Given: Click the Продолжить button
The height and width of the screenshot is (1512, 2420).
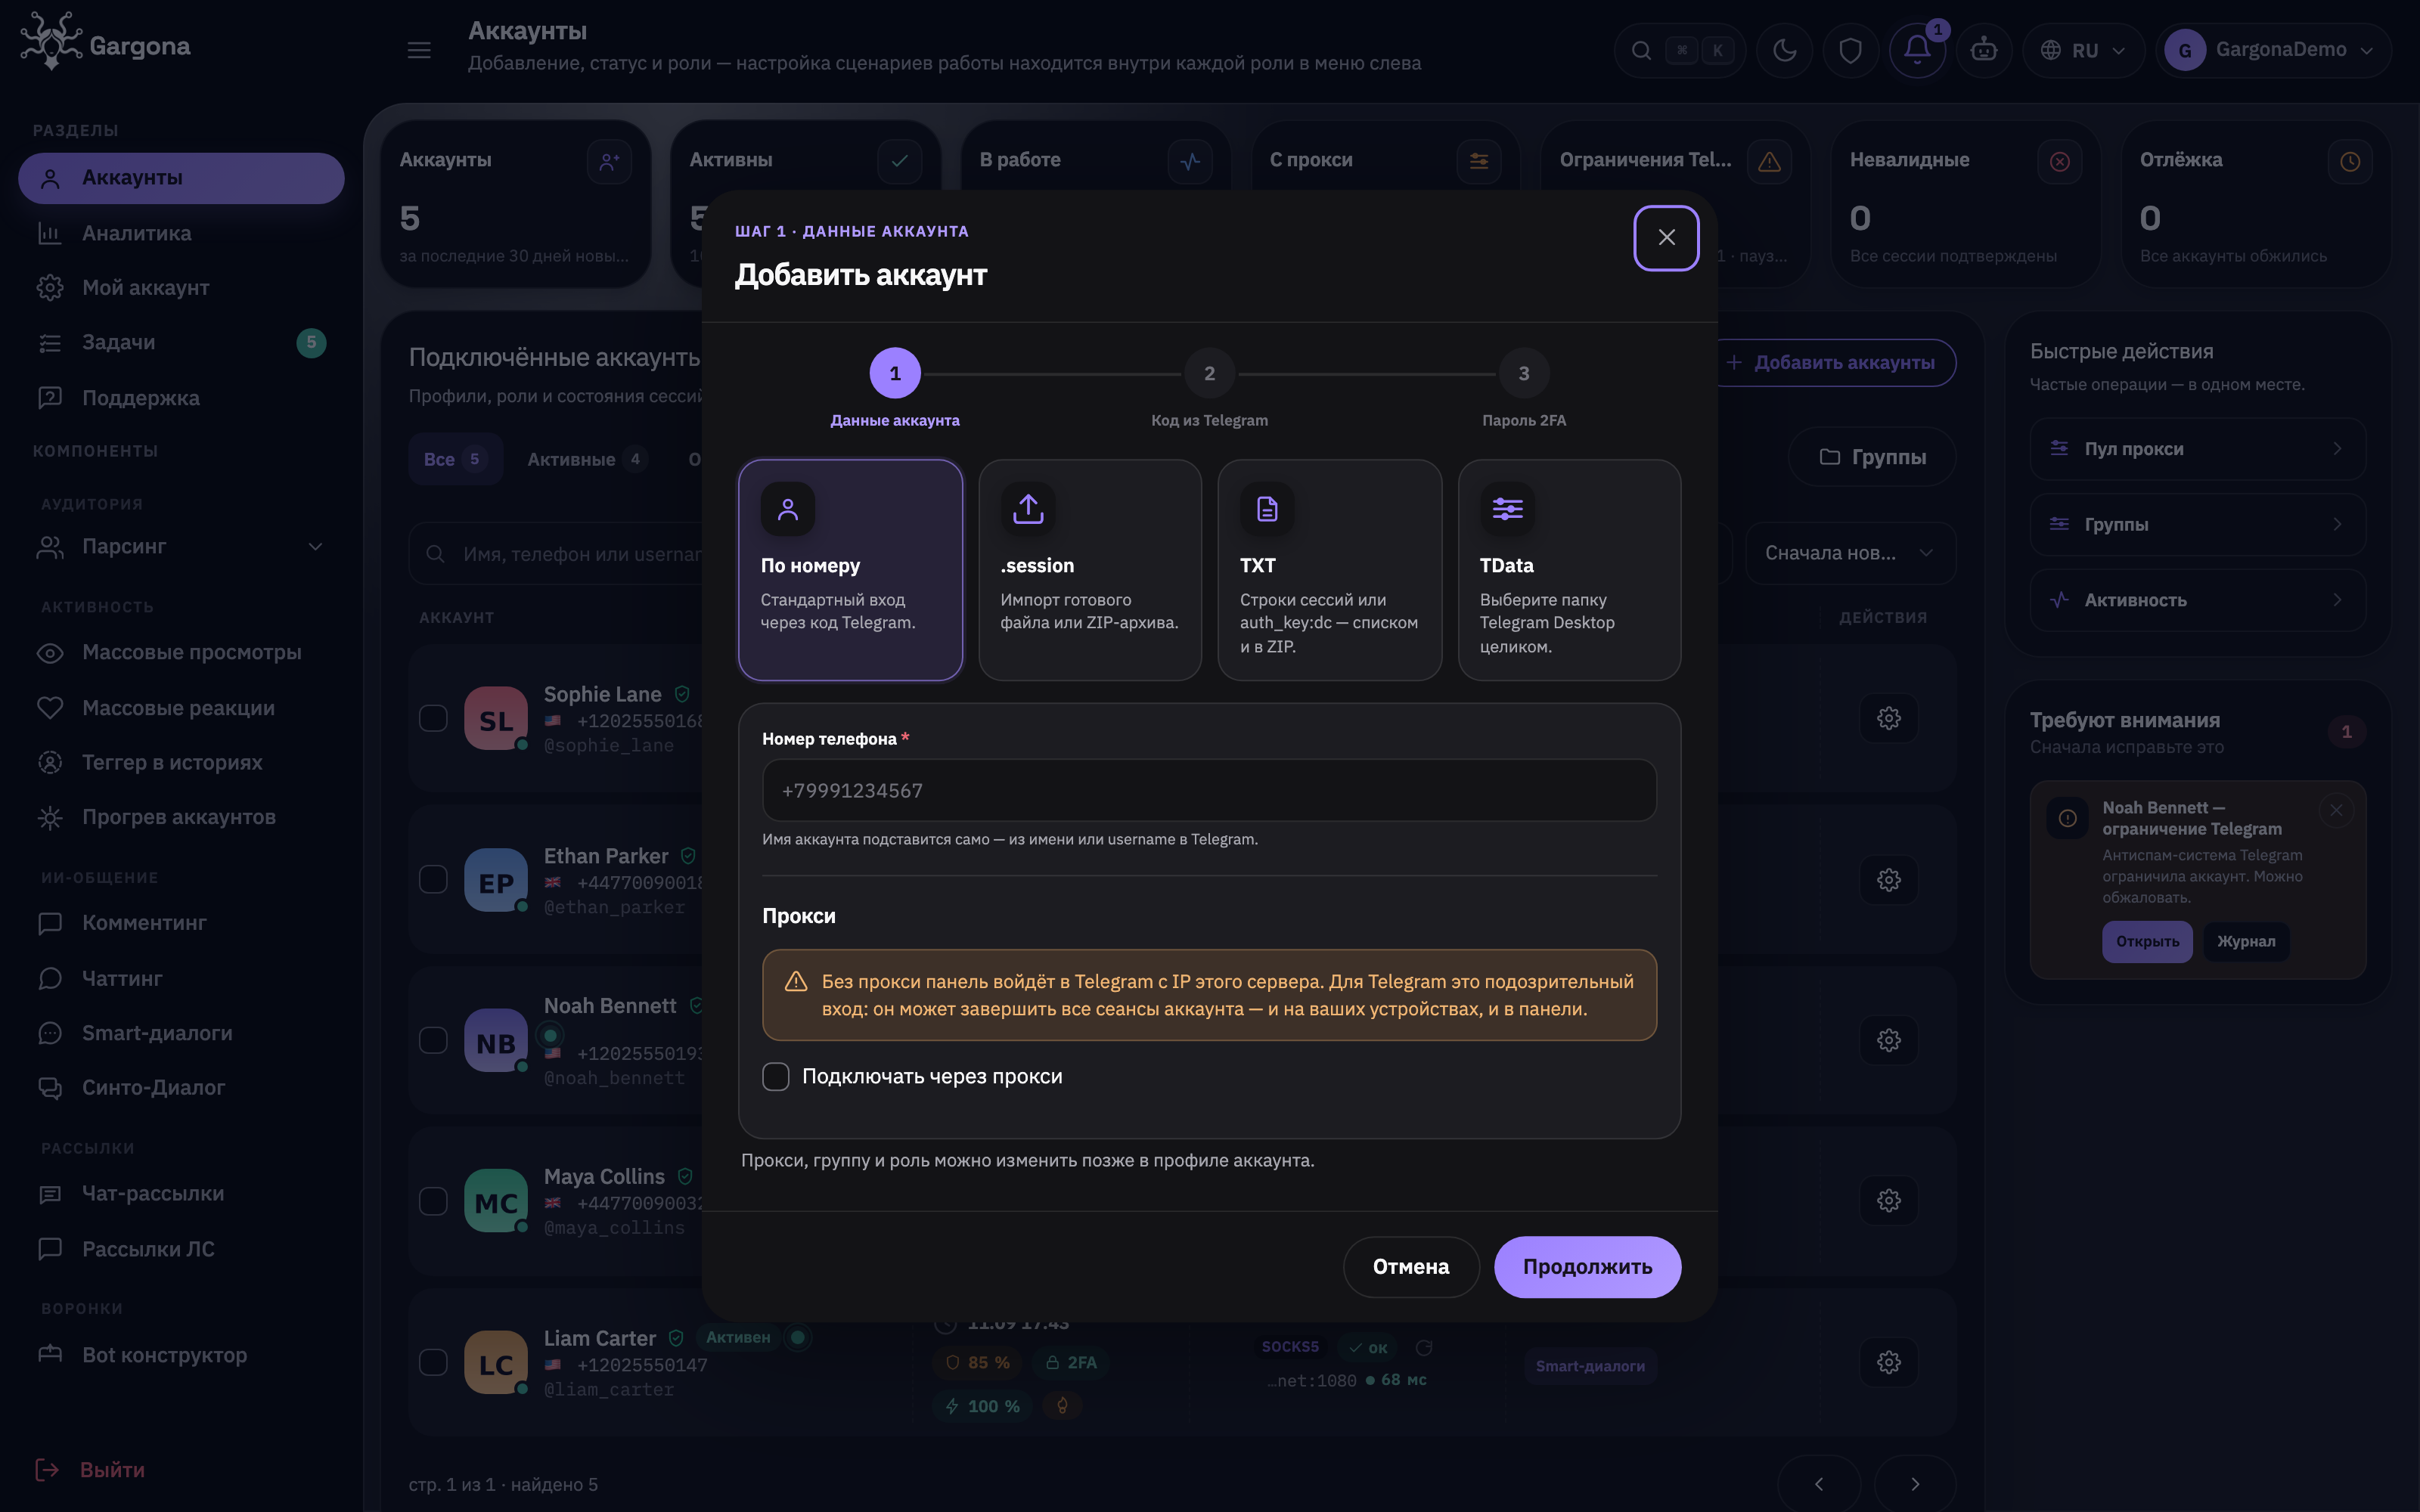Looking at the screenshot, I should (1587, 1267).
